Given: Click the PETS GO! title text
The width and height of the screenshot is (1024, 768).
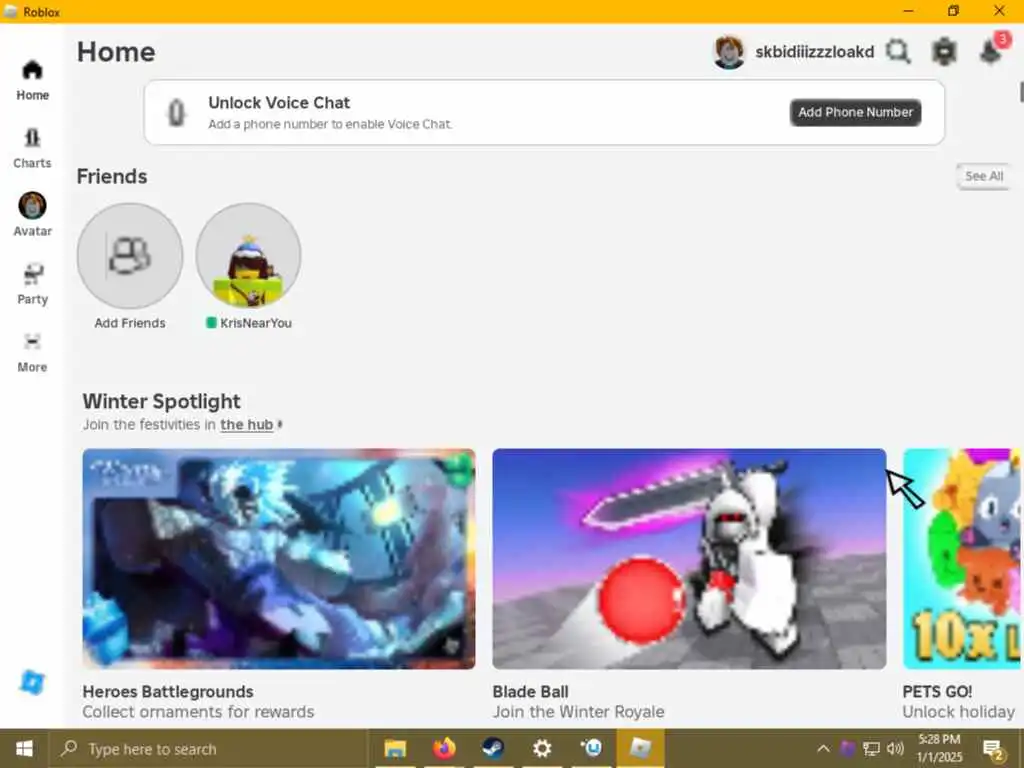Looking at the screenshot, I should coord(937,692).
